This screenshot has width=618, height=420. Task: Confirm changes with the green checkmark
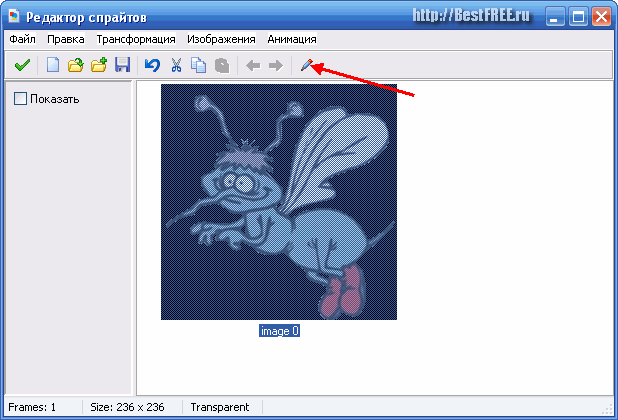(22, 65)
